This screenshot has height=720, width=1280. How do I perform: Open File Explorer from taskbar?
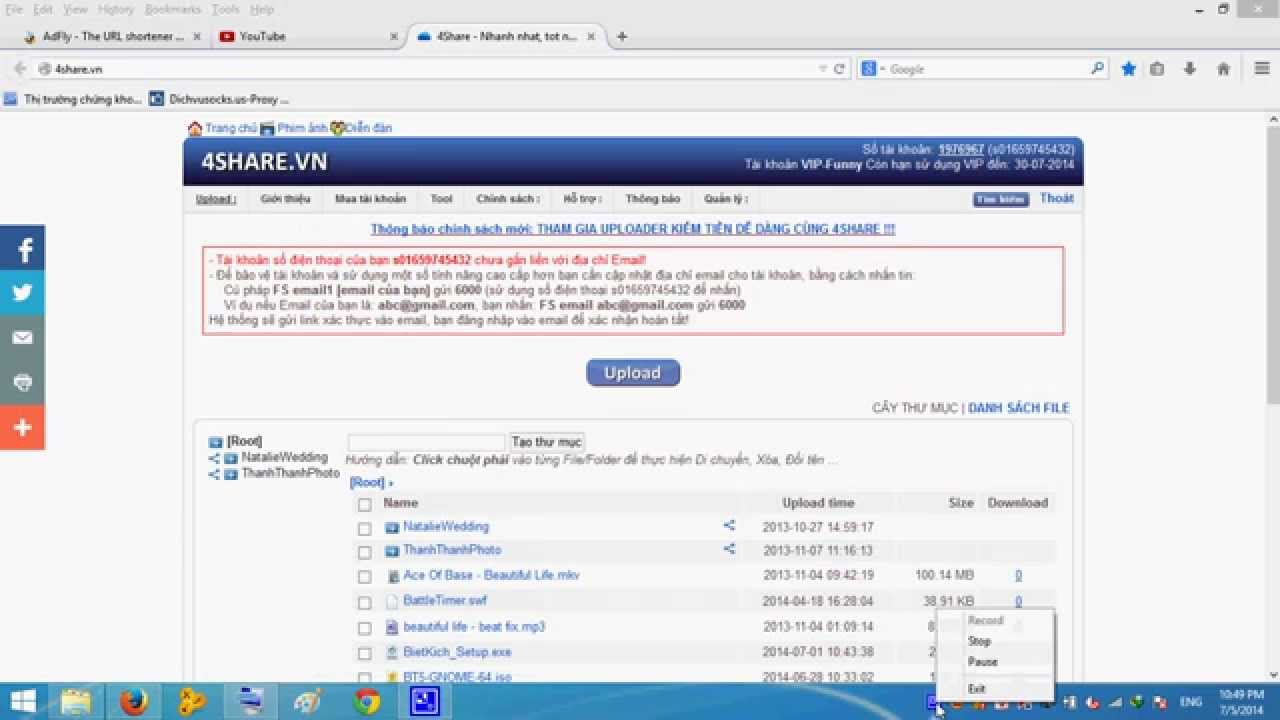click(76, 701)
